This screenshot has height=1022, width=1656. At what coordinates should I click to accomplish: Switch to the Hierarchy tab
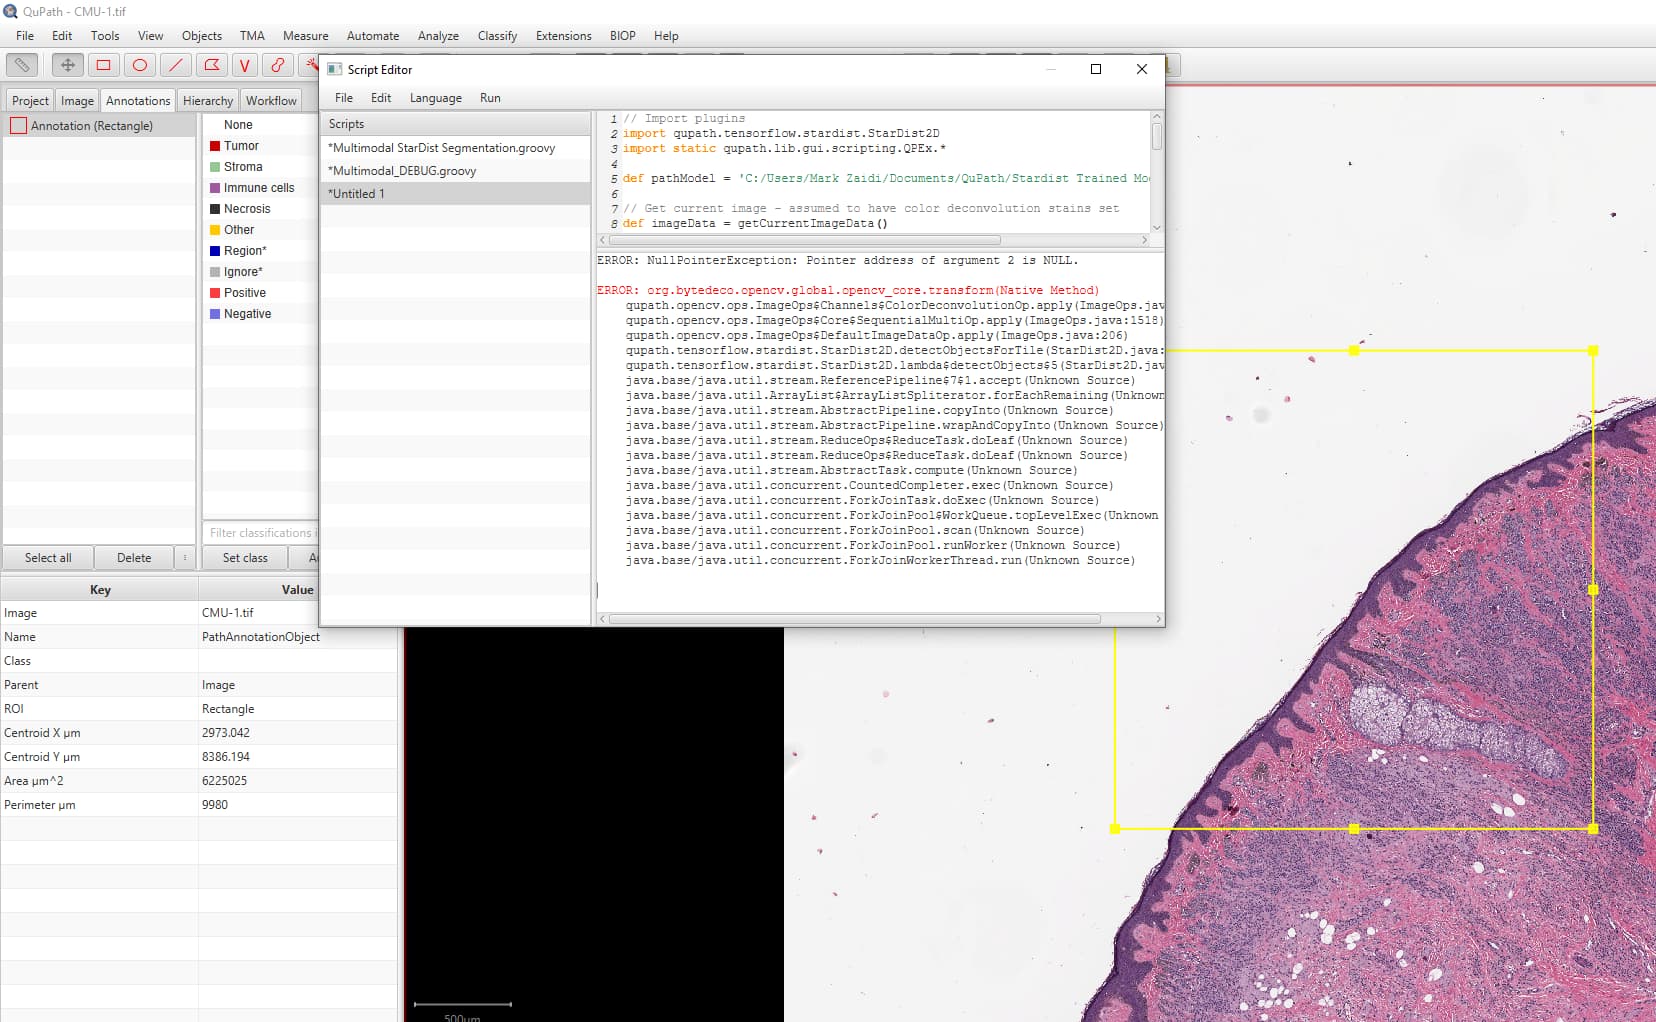point(208,100)
